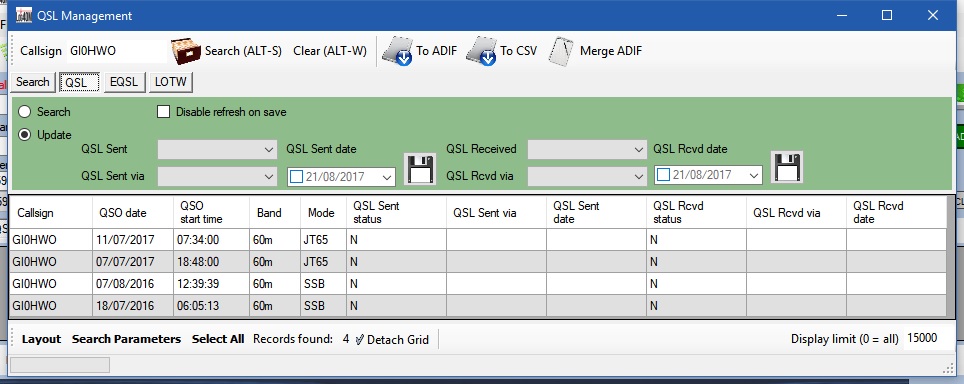
Task: Click start time cell 18:48:00
Action: 211,262
